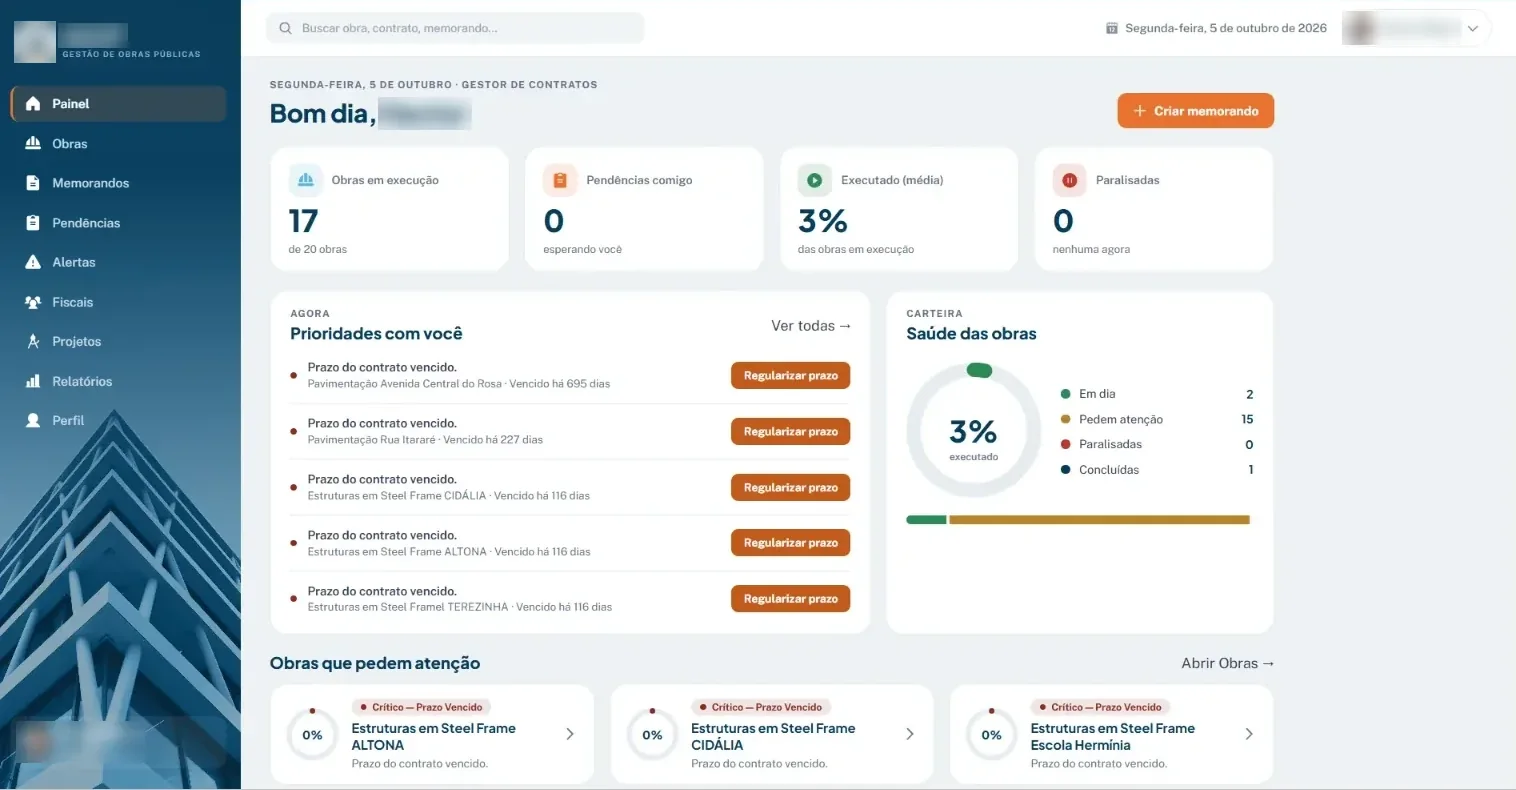Click the Perfil person icon
1516x790 pixels.
pyautogui.click(x=33, y=421)
